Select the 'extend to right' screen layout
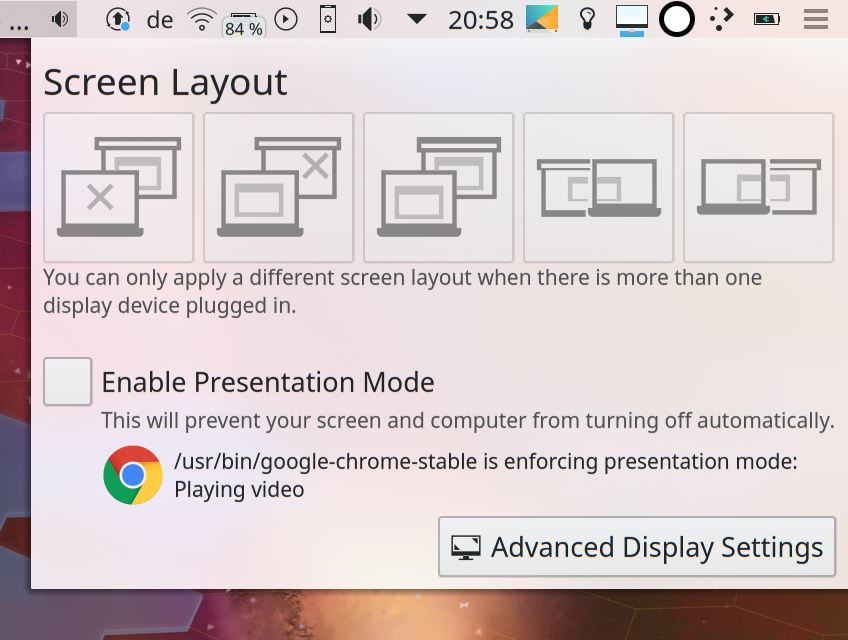848x640 pixels. click(x=758, y=187)
